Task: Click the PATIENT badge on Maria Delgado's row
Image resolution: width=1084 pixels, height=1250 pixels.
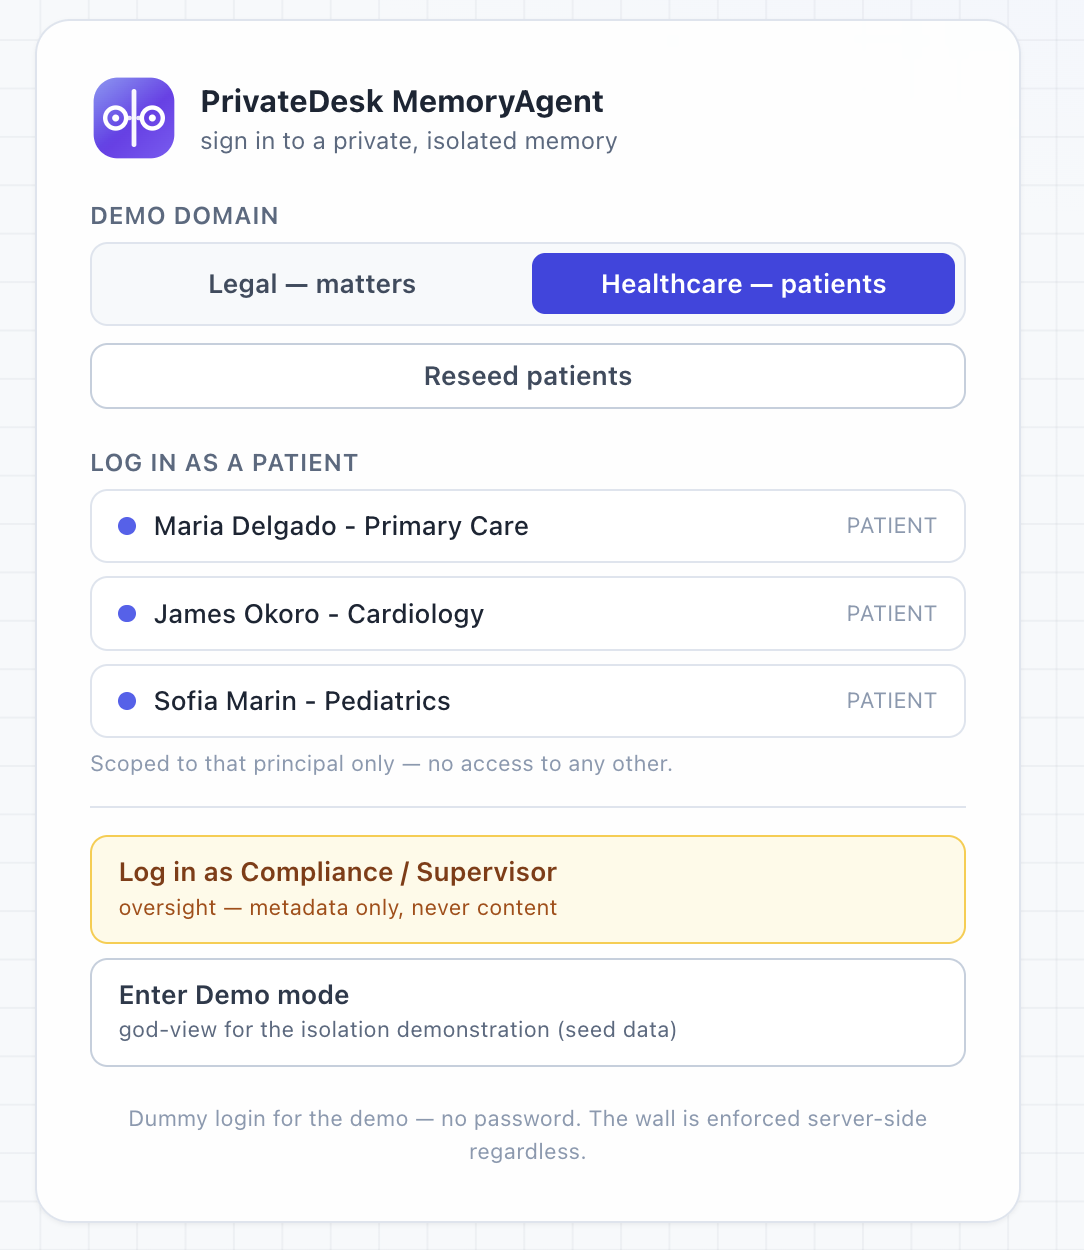Action: (892, 526)
